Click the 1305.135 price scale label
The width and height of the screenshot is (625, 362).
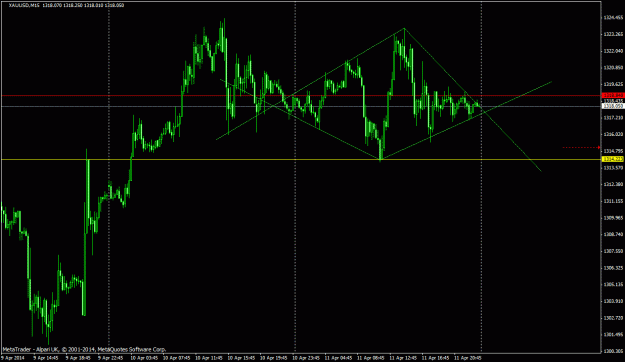tap(613, 285)
